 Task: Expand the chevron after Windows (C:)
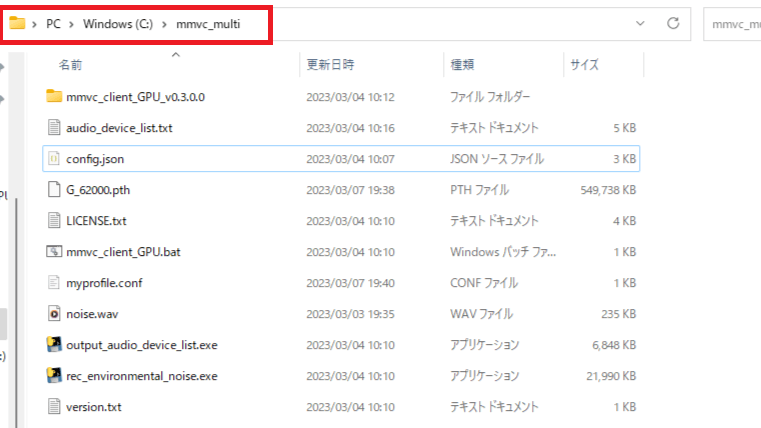[x=164, y=24]
